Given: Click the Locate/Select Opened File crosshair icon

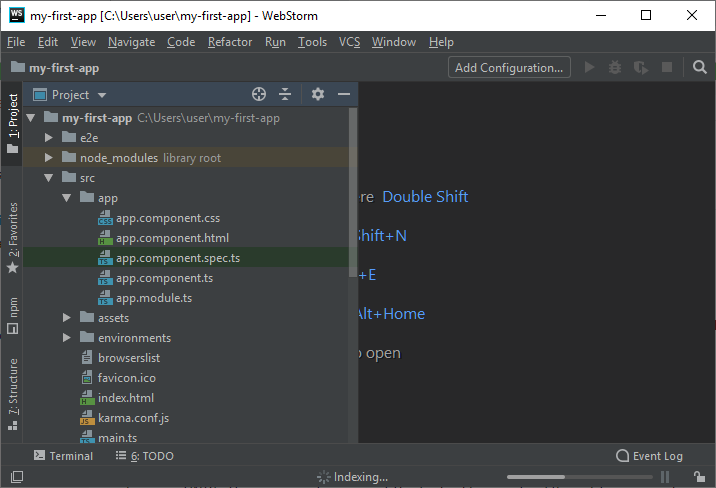Looking at the screenshot, I should [x=259, y=94].
